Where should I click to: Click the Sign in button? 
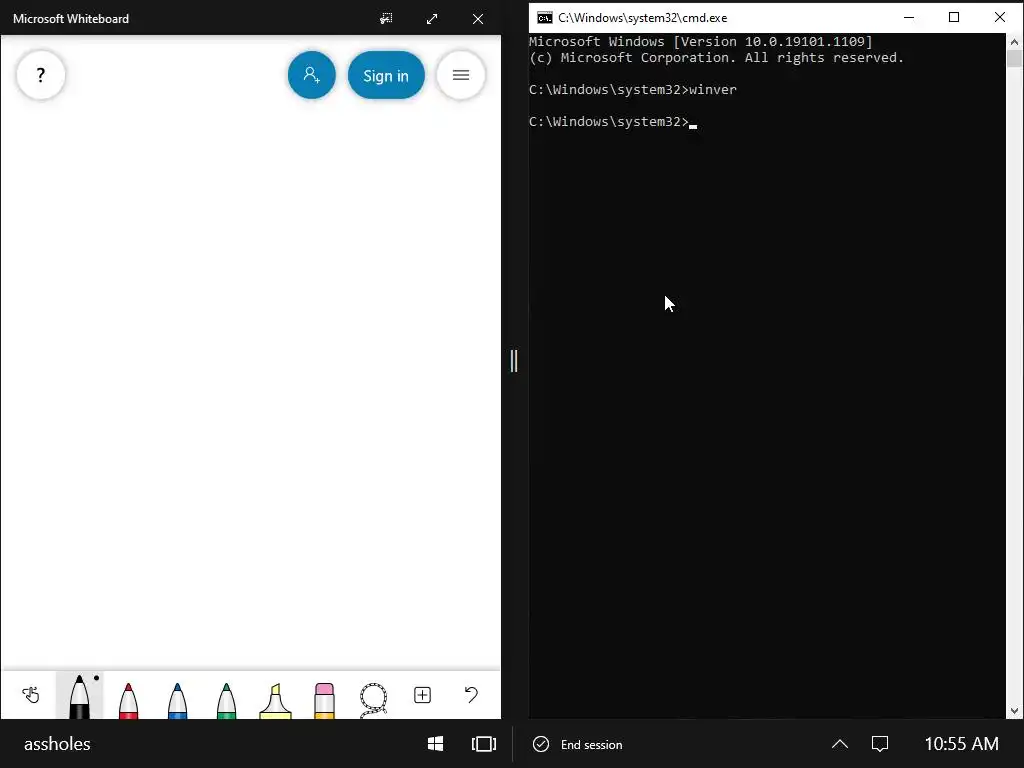coord(386,75)
